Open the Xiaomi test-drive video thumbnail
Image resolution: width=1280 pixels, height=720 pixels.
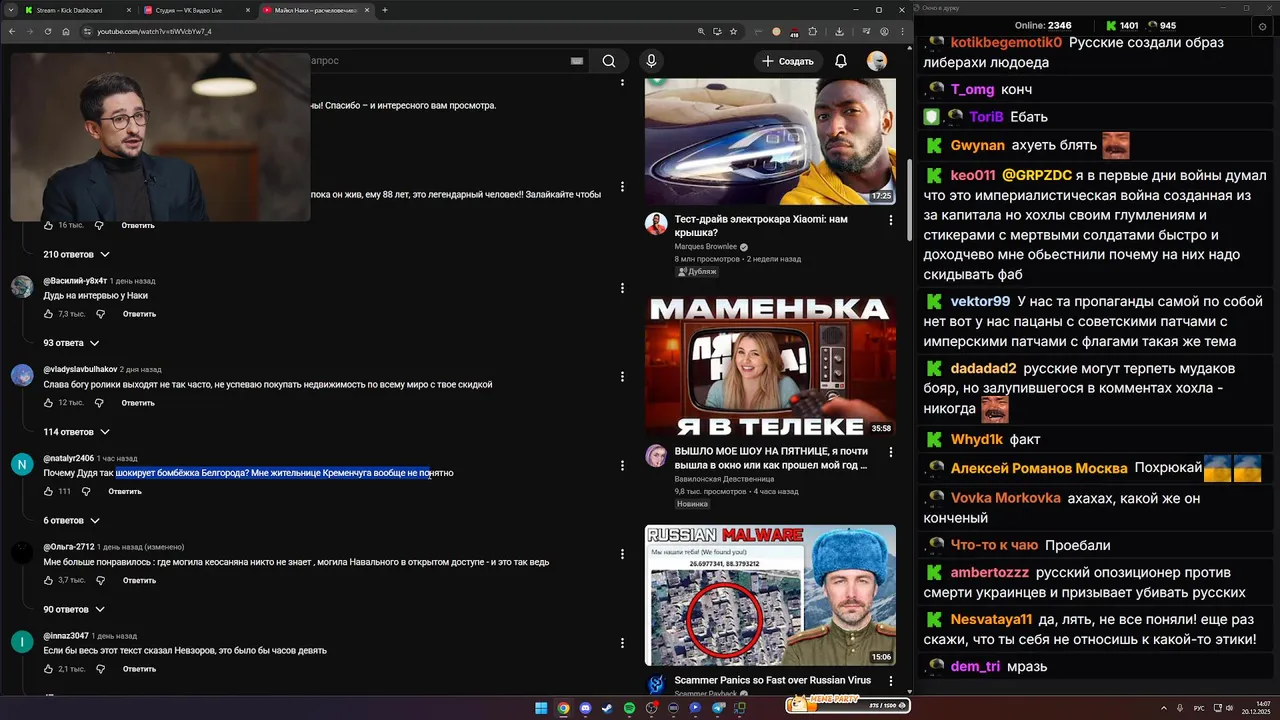pos(770,141)
